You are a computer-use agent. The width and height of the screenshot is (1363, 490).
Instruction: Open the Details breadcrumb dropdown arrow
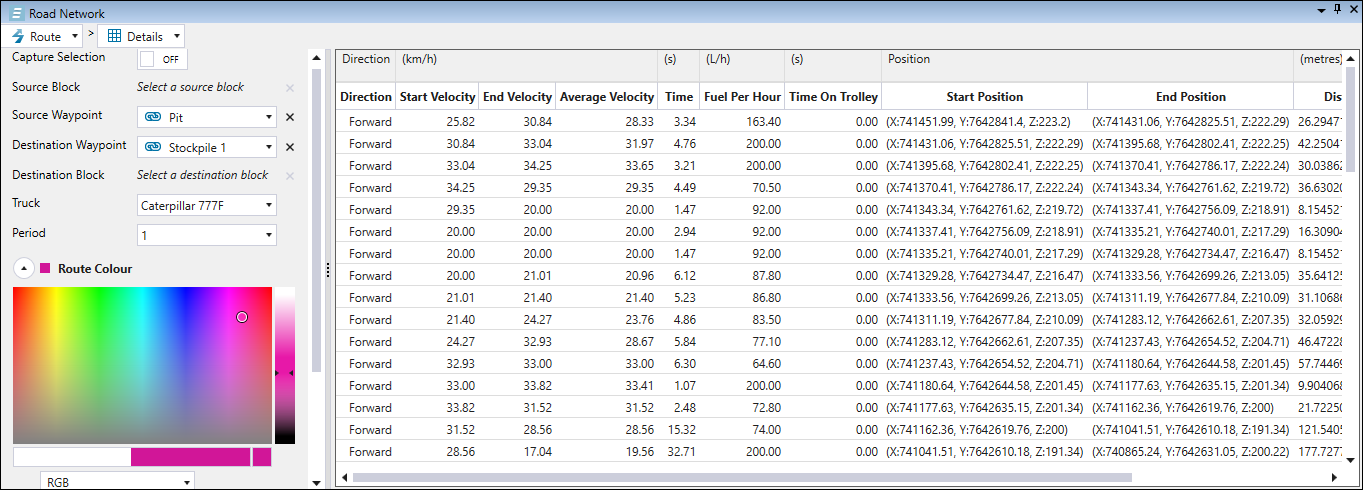(176, 37)
